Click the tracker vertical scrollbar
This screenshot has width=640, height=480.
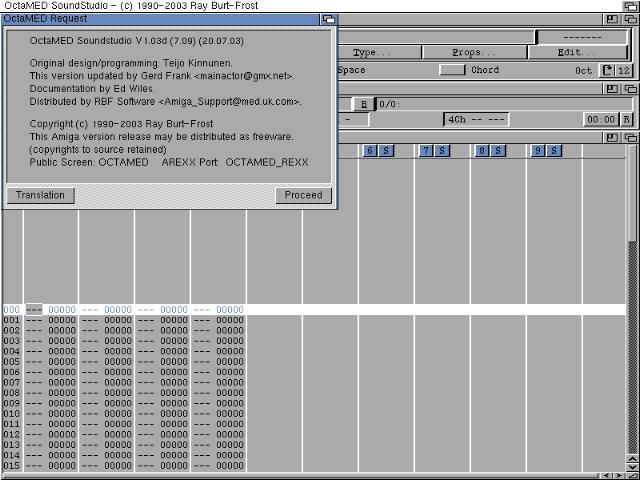coord(633,299)
